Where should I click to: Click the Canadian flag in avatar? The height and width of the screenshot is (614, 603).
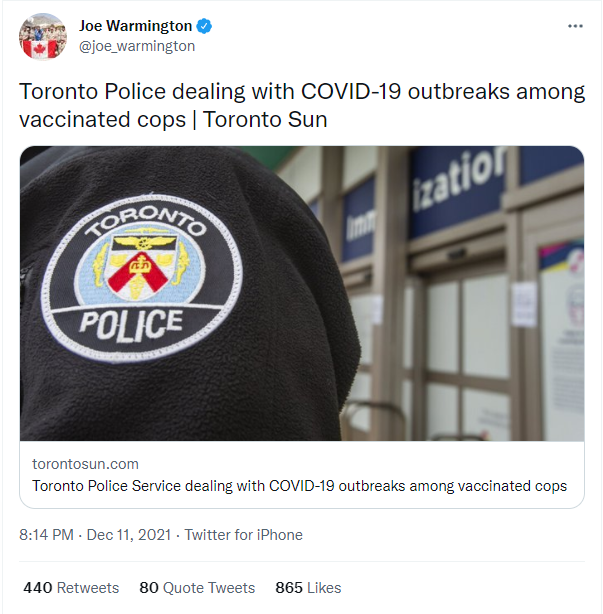pyautogui.click(x=39, y=49)
